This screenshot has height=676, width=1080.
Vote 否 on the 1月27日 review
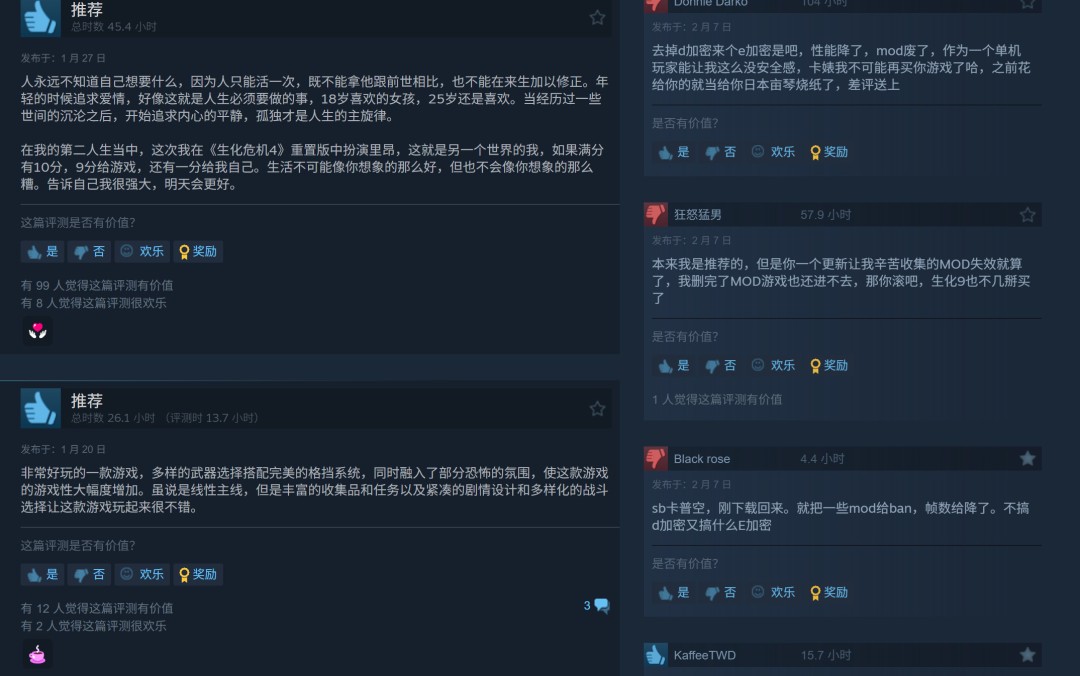pyautogui.click(x=90, y=252)
